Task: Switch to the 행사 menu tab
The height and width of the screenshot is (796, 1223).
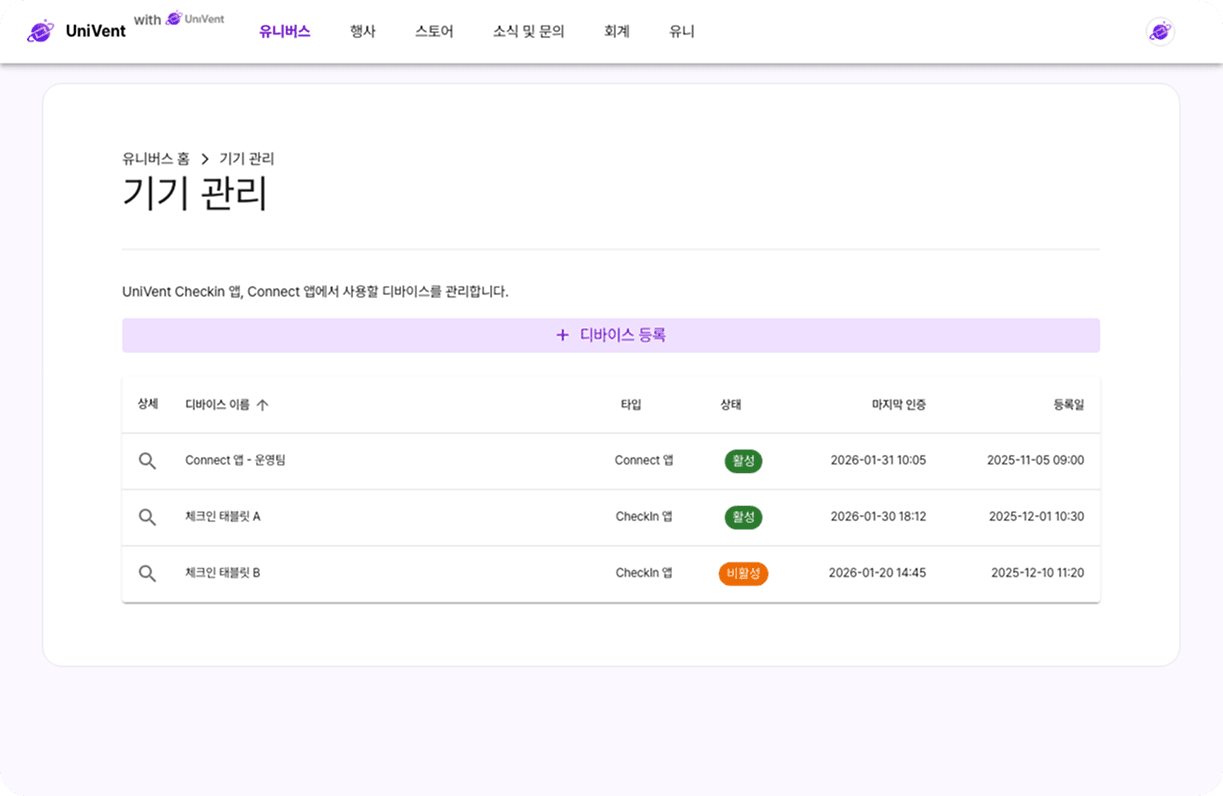Action: coord(362,31)
